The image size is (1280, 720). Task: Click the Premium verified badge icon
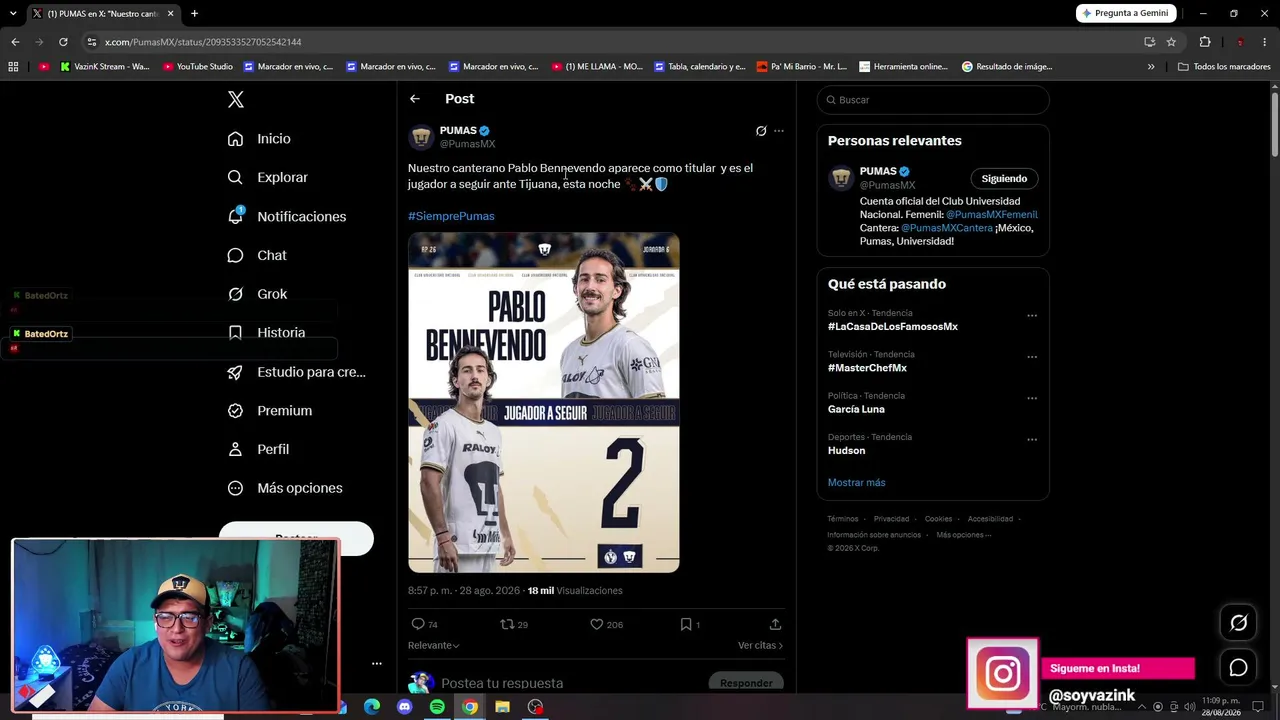tap(235, 411)
